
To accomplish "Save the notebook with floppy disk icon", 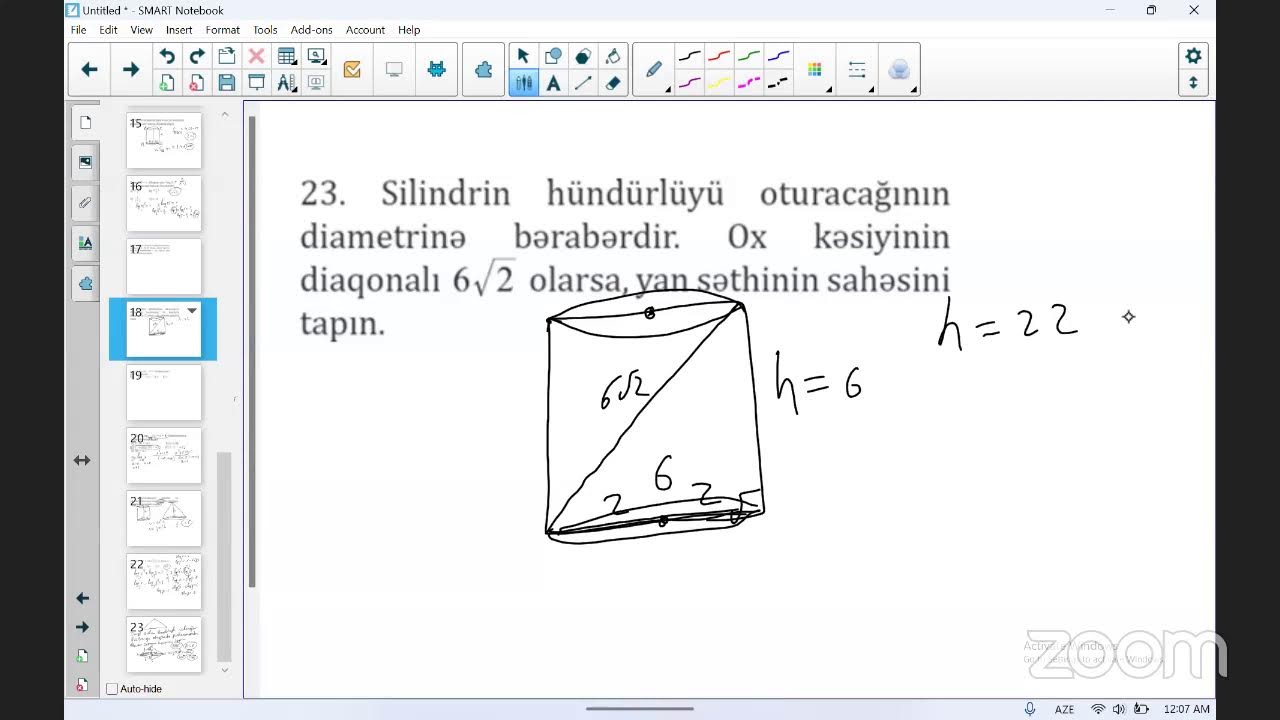I will click(227, 83).
